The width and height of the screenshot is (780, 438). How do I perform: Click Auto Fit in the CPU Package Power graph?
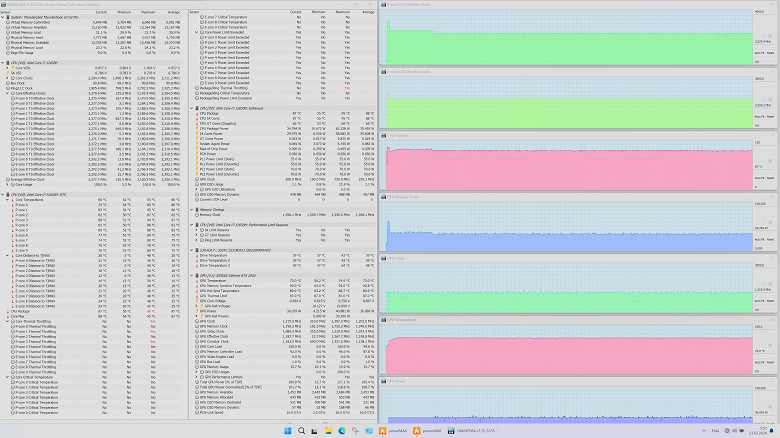pos(759,239)
